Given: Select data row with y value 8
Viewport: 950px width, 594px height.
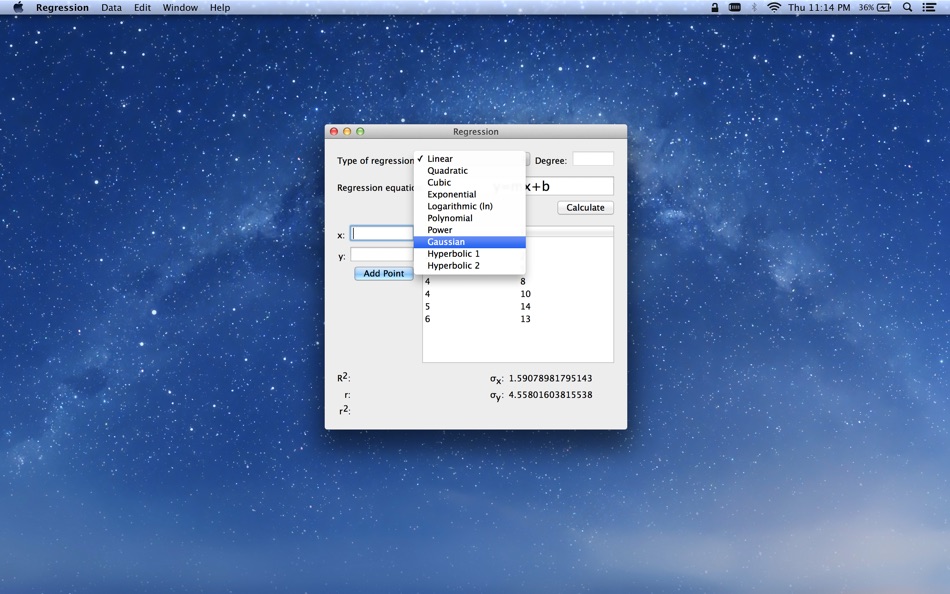Looking at the screenshot, I should pos(518,281).
